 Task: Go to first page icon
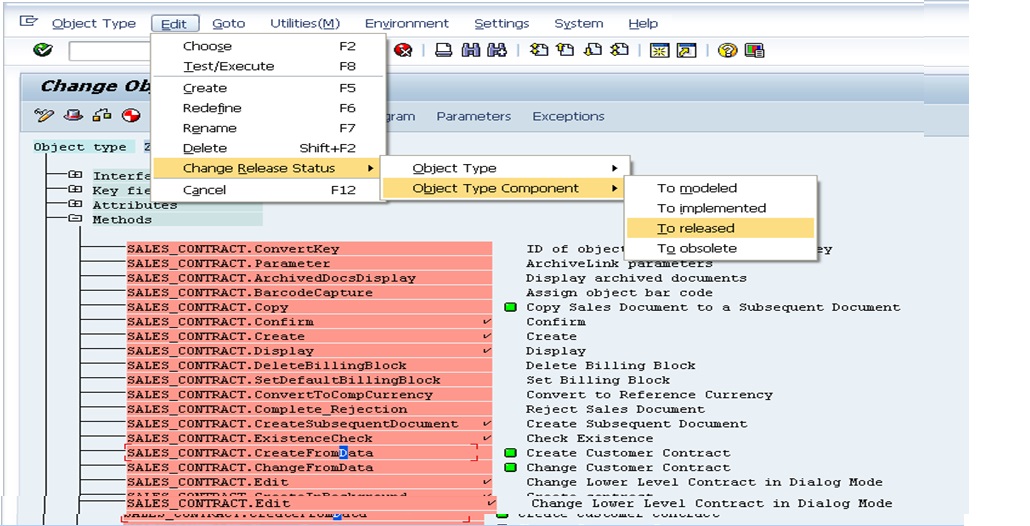click(x=539, y=50)
